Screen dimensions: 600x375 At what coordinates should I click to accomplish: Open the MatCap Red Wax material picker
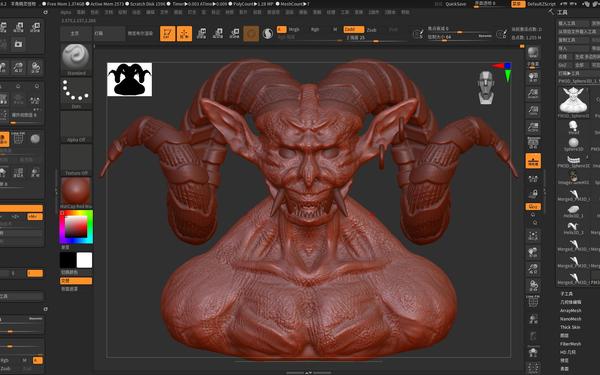tap(76, 193)
